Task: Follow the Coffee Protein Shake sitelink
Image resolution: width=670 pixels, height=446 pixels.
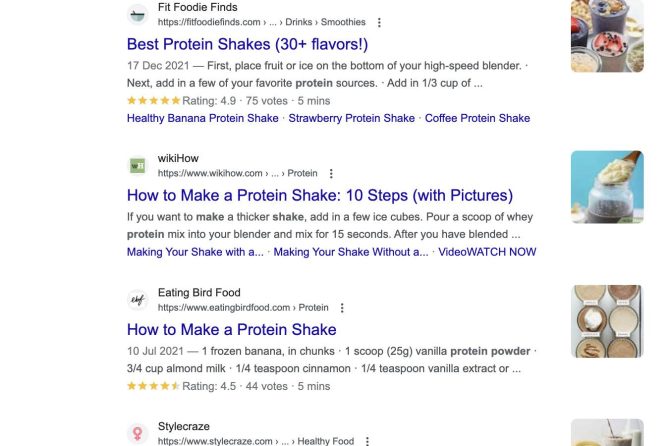Action: click(477, 118)
